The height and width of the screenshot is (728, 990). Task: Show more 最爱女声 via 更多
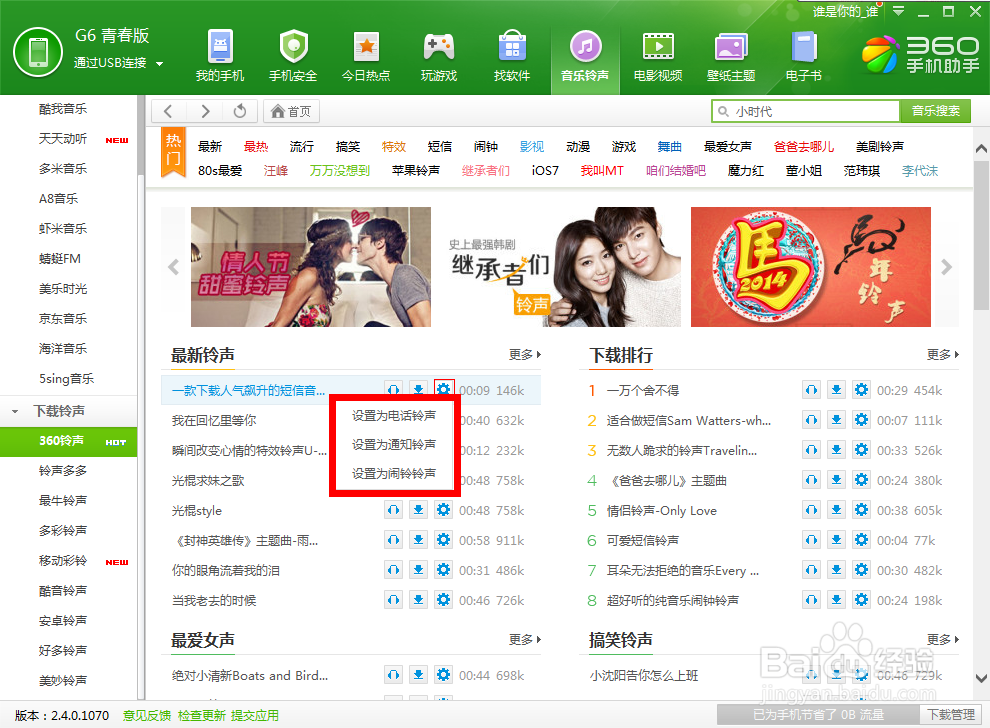(525, 640)
